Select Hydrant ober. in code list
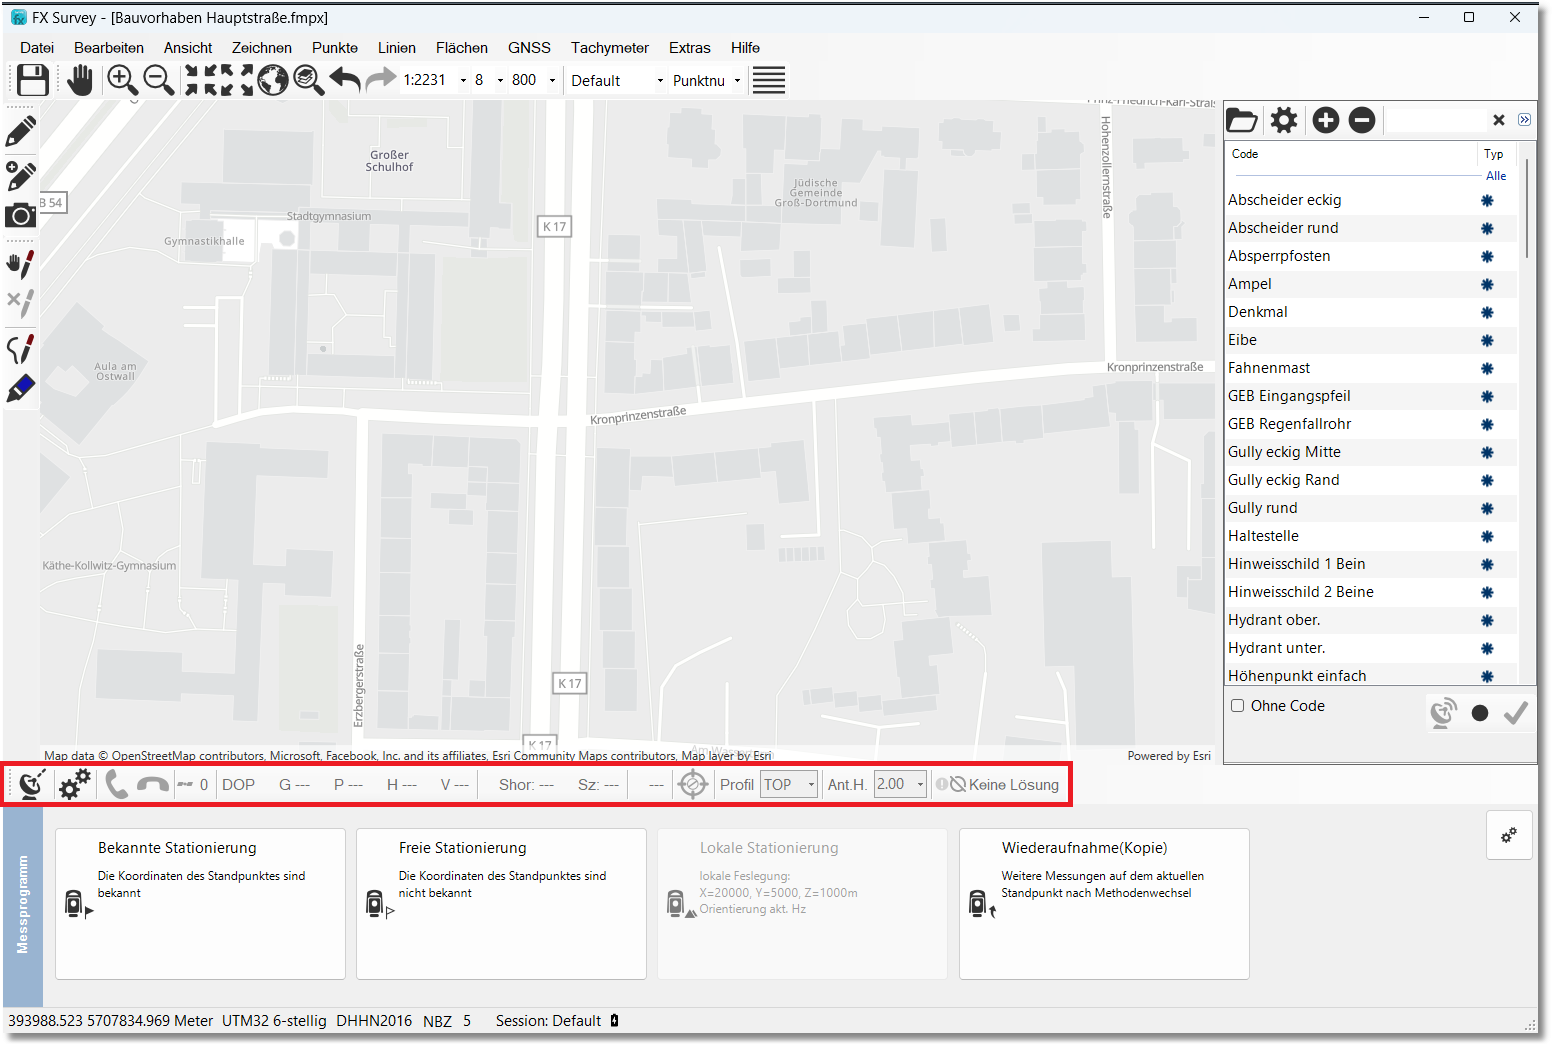 pos(1274,620)
